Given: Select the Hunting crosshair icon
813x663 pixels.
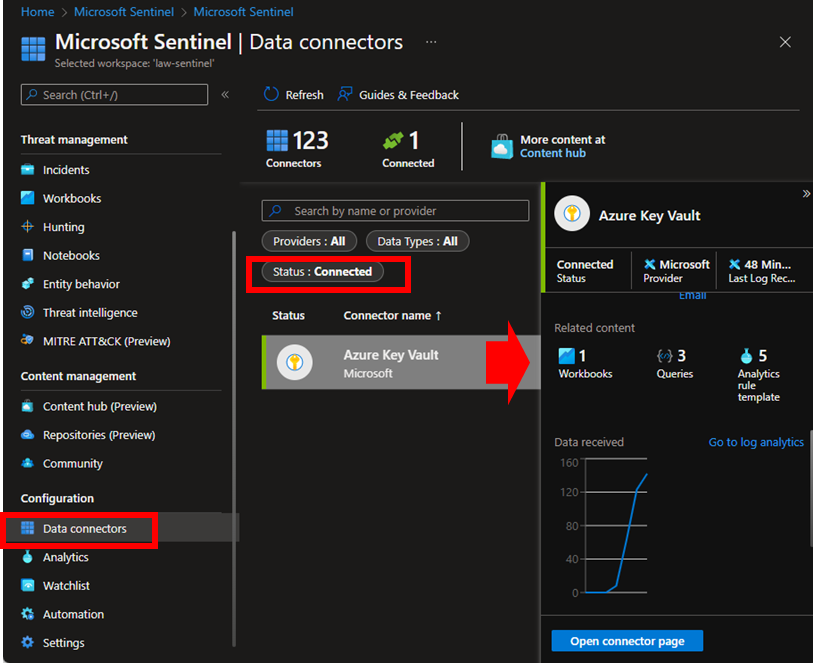Looking at the screenshot, I should (x=27, y=227).
